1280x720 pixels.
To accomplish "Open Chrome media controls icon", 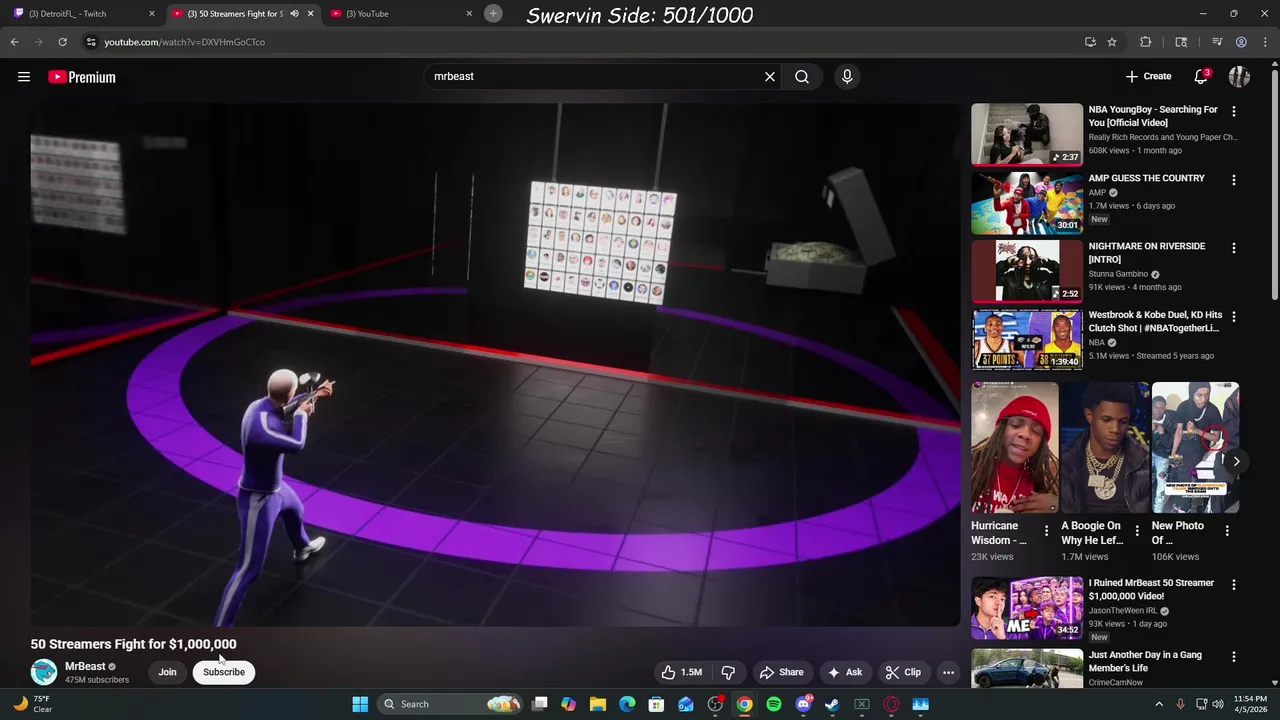I will click(1217, 42).
